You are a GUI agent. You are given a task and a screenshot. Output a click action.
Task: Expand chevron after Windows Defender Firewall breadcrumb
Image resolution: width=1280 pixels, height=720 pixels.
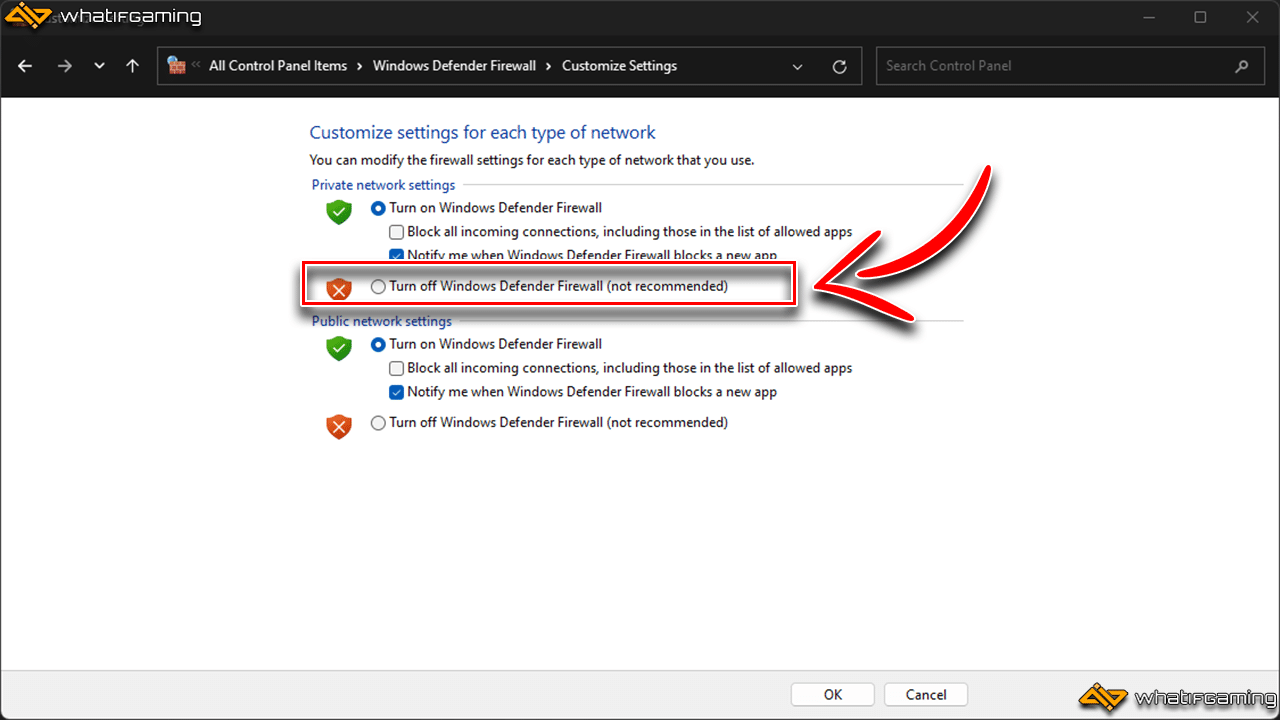[549, 66]
